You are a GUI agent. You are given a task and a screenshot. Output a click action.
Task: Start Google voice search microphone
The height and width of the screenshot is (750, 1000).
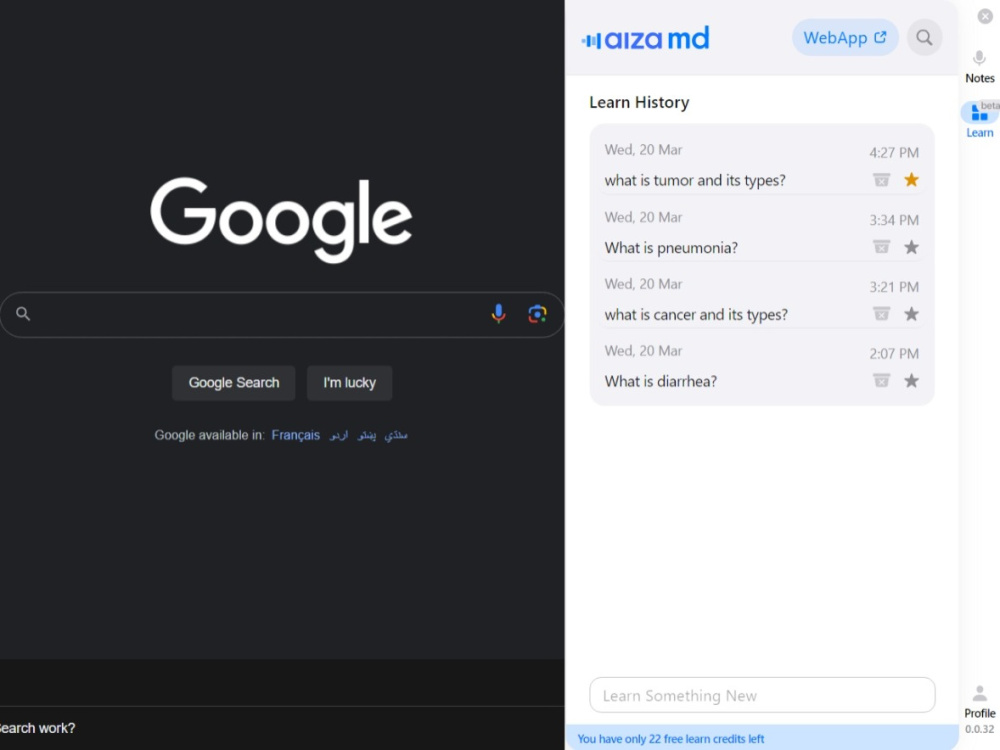tap(499, 314)
